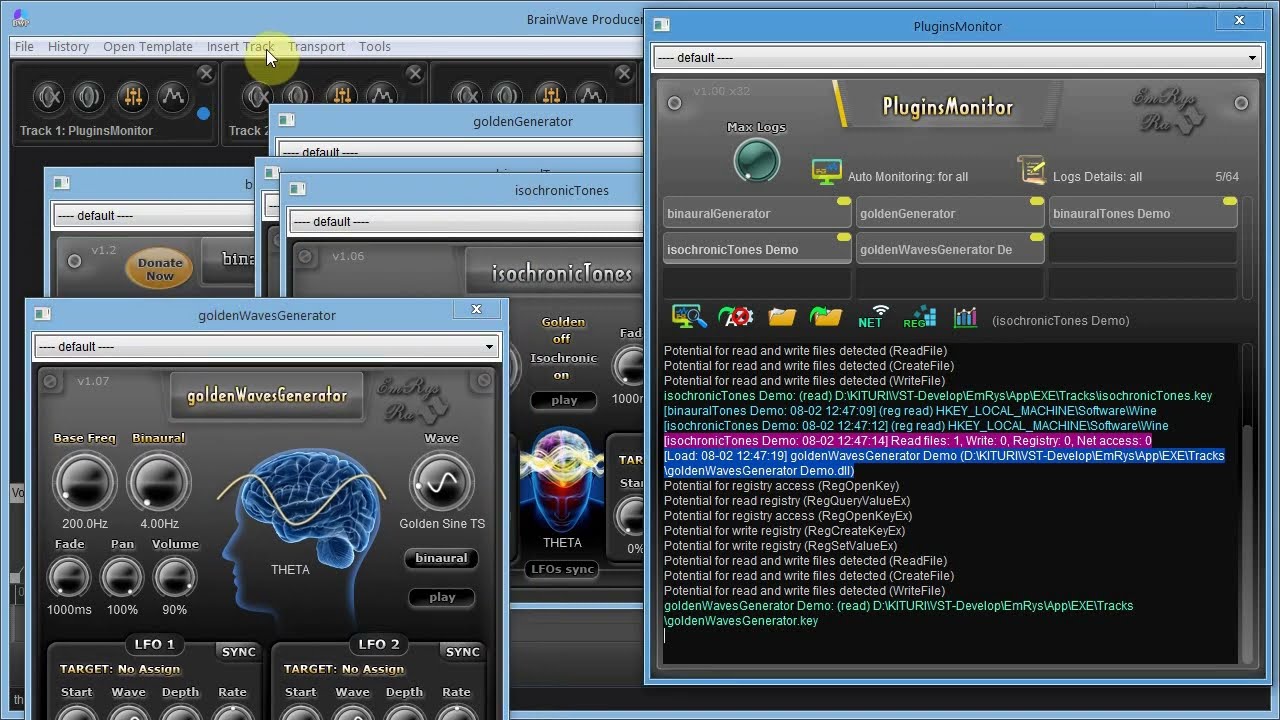The width and height of the screenshot is (1280, 720).
Task: Click the Track 1 solo speaker icon
Action: tap(89, 96)
